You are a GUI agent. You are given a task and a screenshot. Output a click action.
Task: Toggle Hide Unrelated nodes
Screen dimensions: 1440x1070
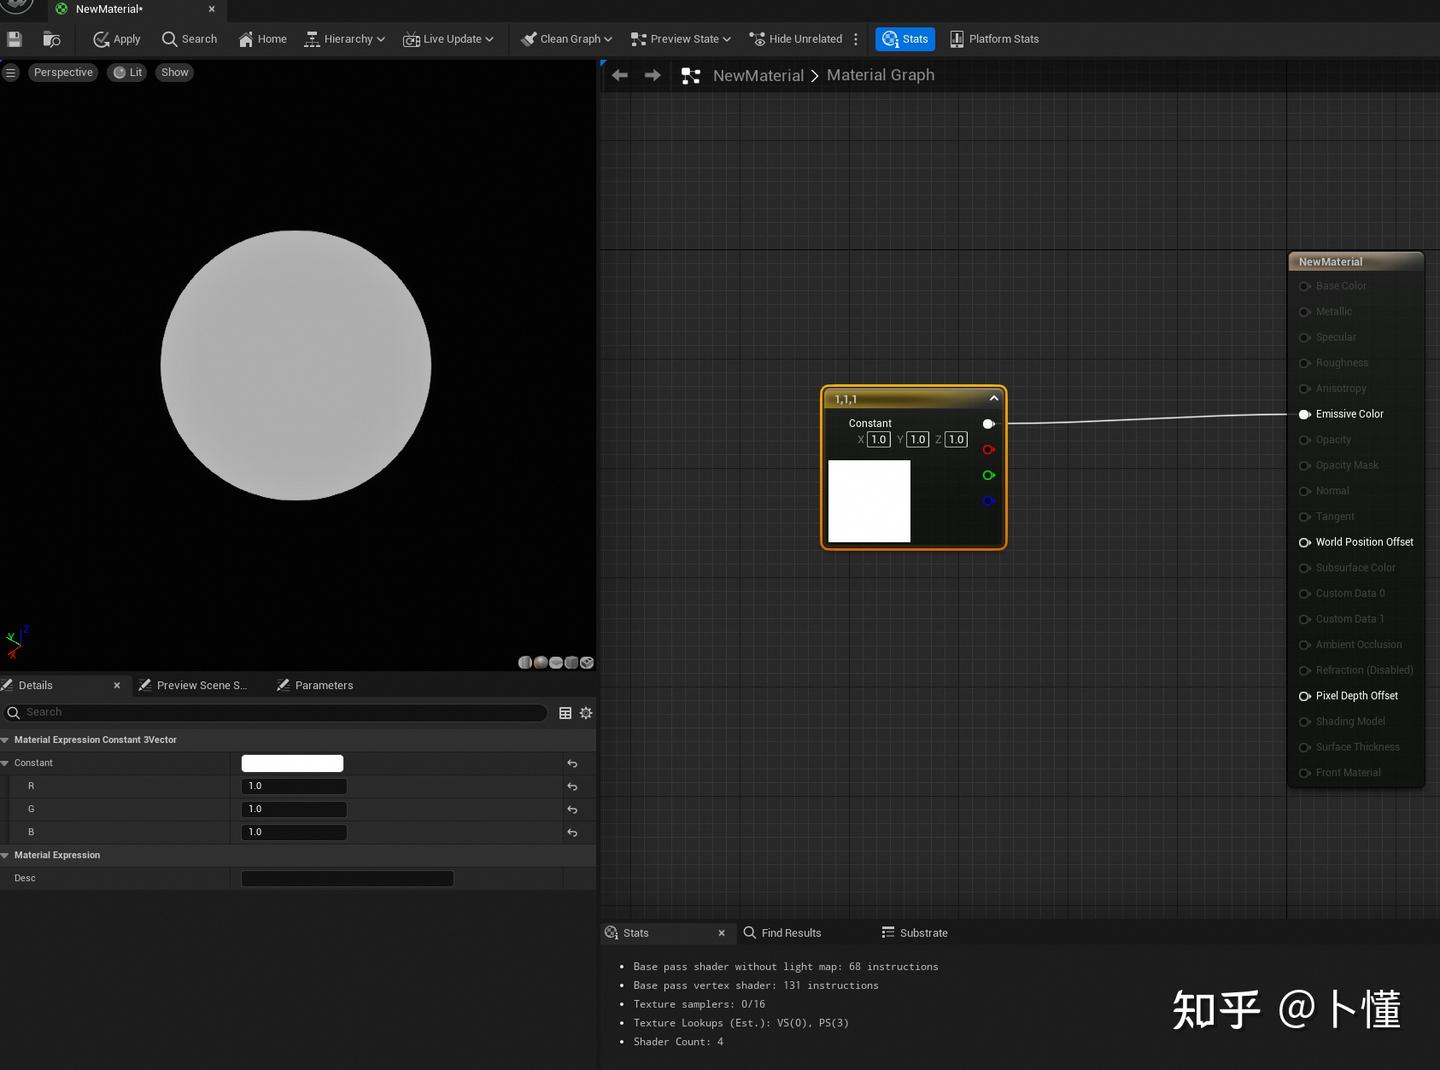(x=796, y=39)
